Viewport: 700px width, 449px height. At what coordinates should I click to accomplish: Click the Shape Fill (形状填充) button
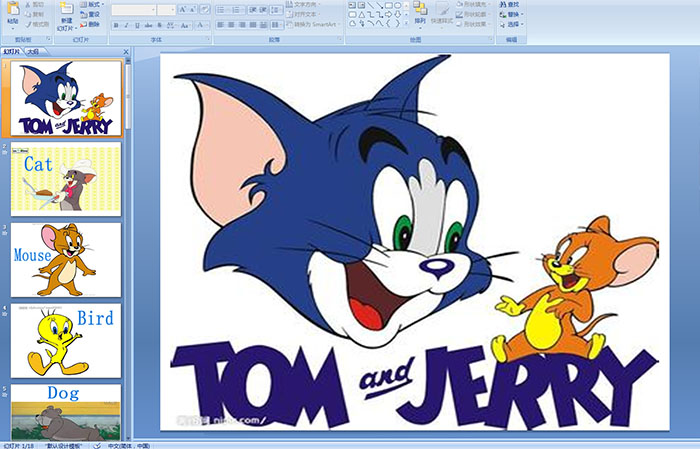473,4
